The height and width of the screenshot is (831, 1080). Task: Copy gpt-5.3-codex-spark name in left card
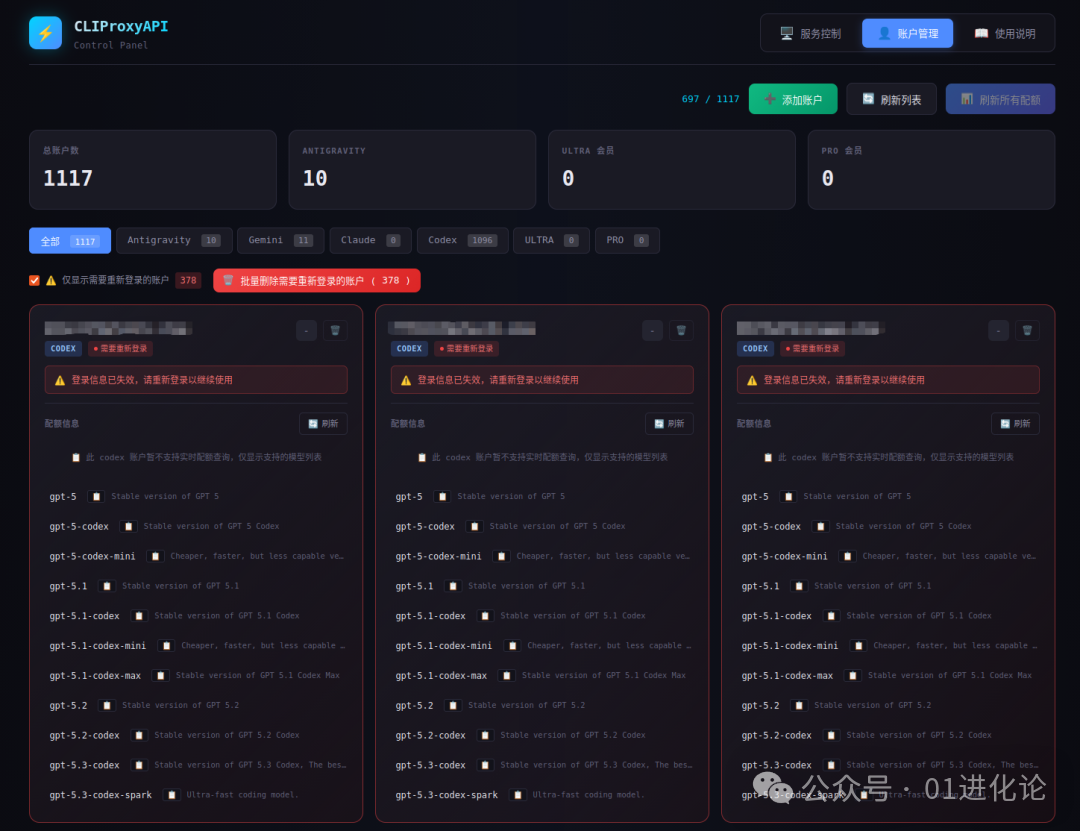[x=172, y=795]
